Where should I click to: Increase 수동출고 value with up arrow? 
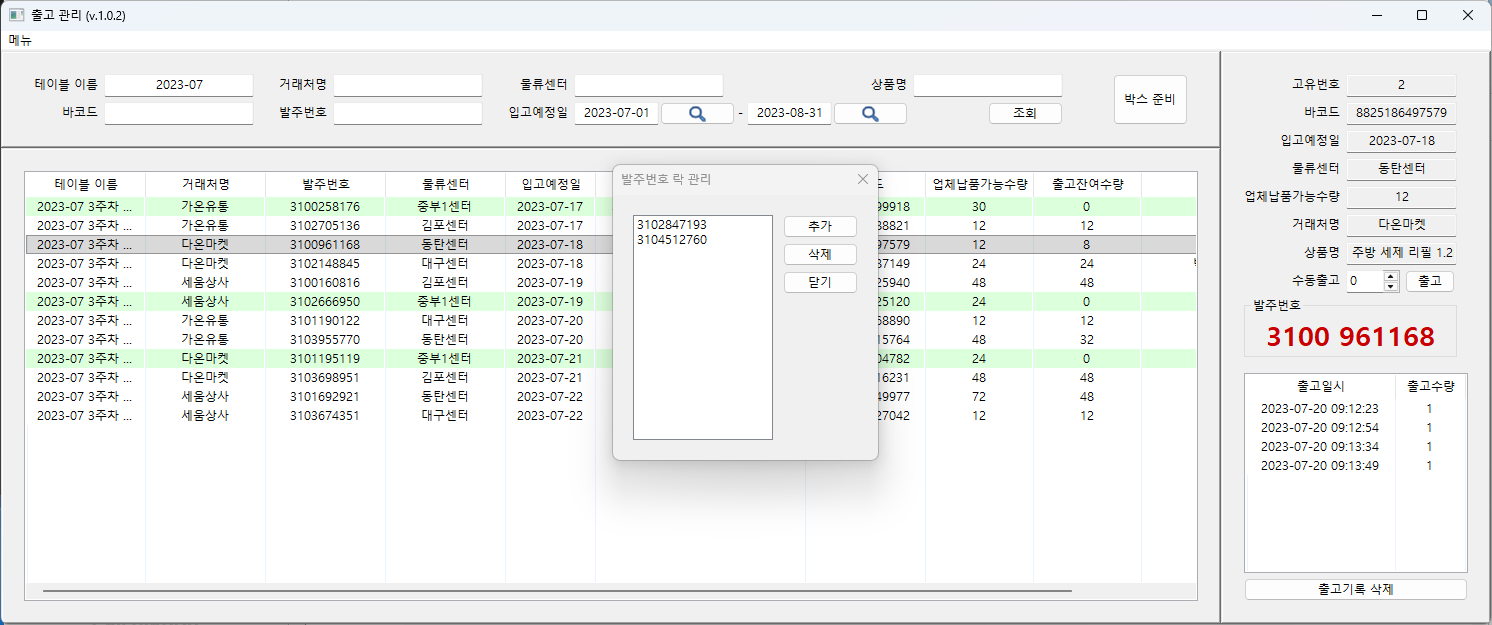pos(1390,277)
